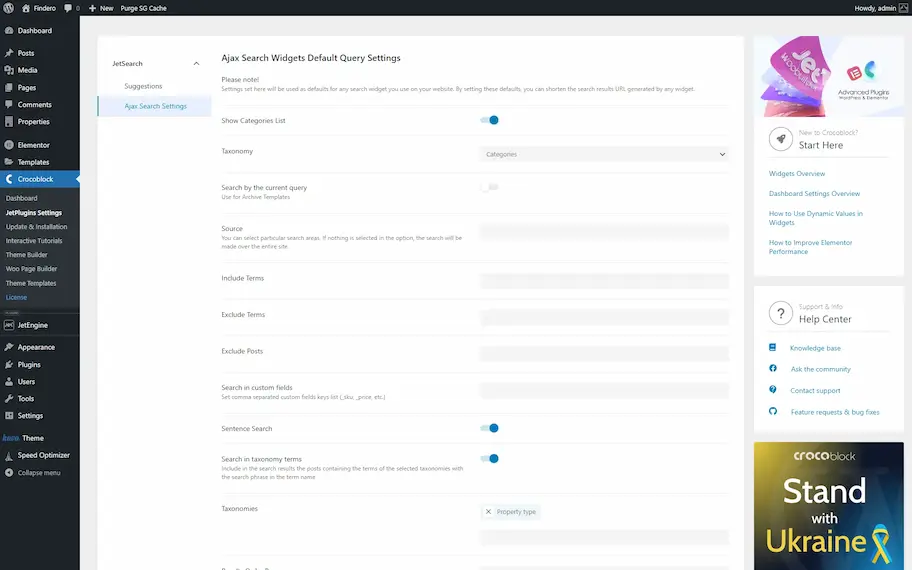Turn off Search in taxonomy terms toggle
The height and width of the screenshot is (570, 912).
[x=489, y=458]
